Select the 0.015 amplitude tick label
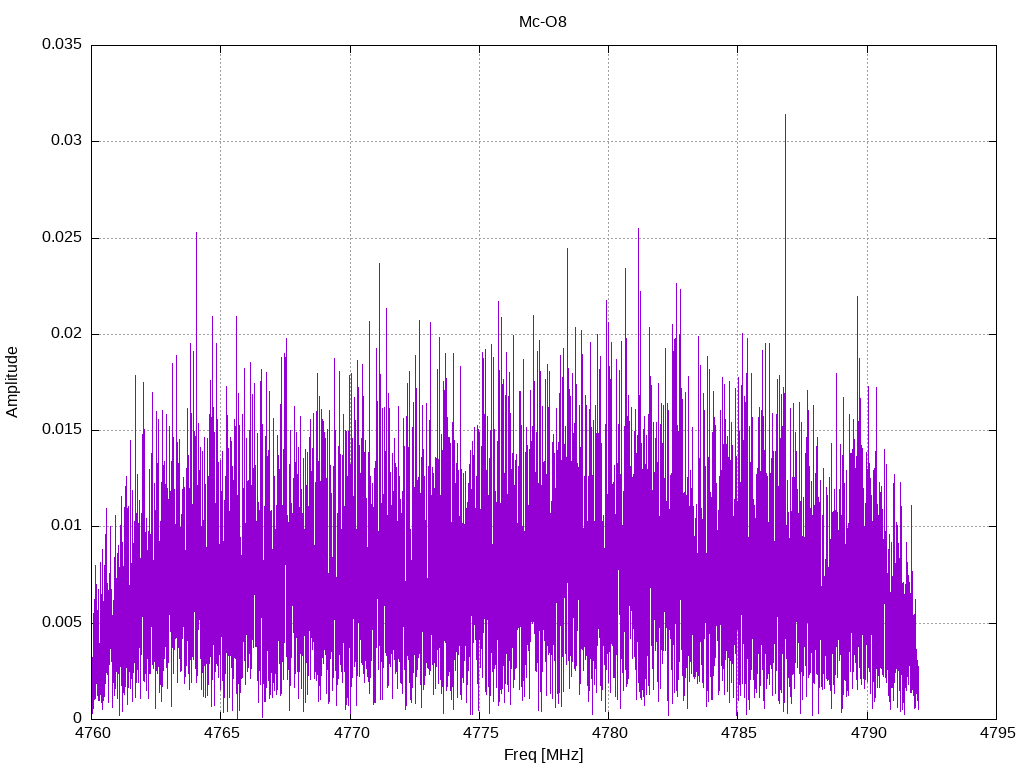 click(62, 430)
